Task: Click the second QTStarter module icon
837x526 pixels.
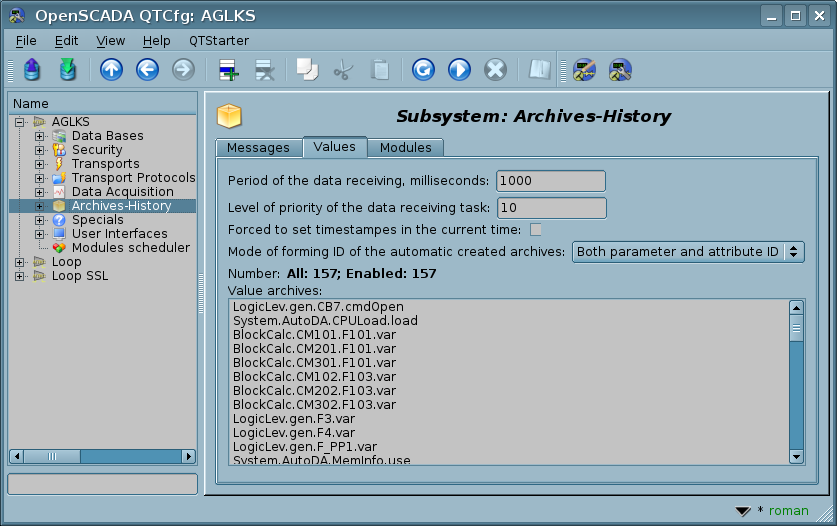Action: click(620, 70)
